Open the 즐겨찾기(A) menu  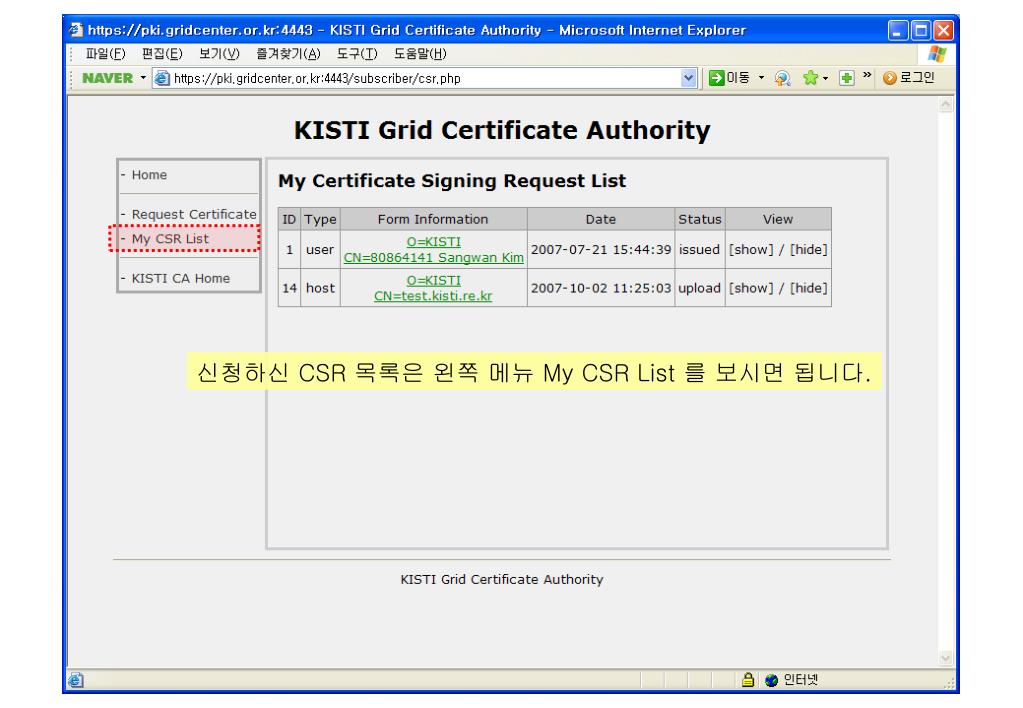tap(288, 54)
